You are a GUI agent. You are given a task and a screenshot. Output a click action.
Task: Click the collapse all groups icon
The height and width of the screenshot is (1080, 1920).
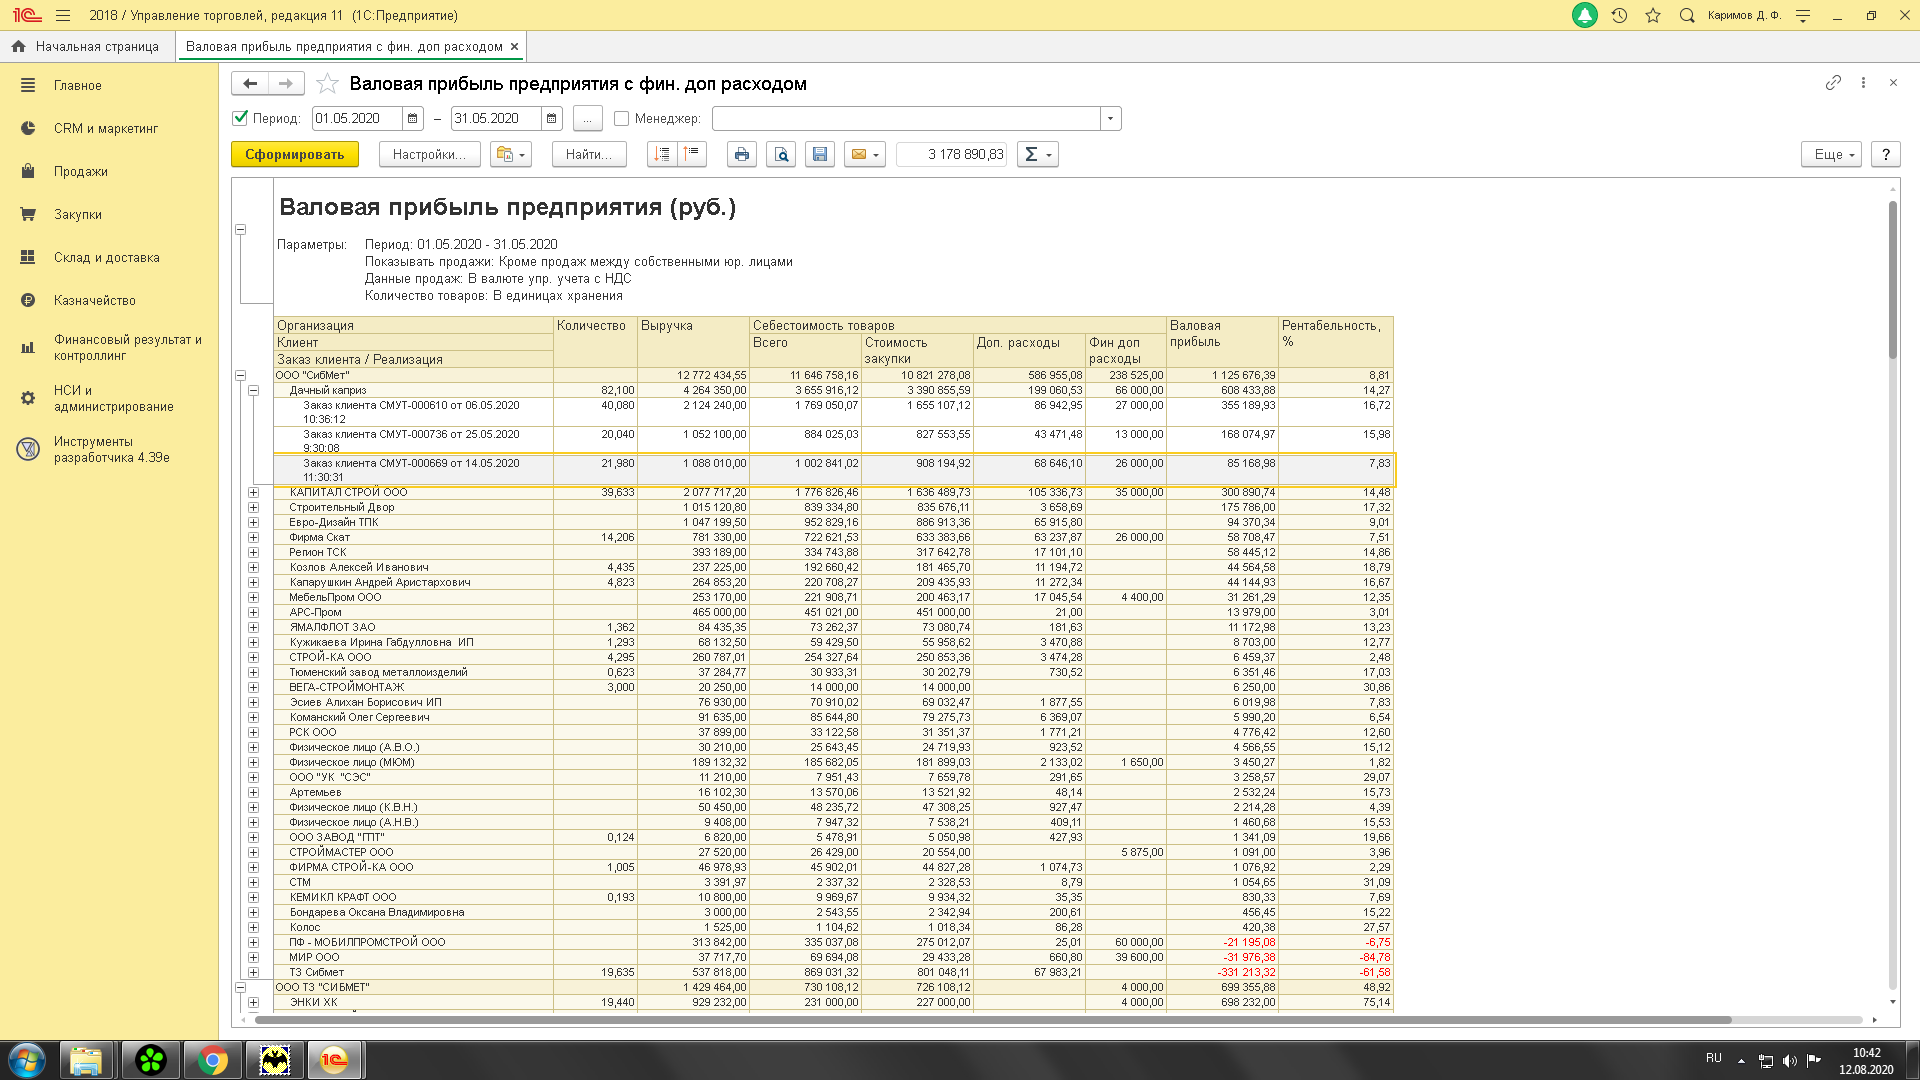pos(662,154)
